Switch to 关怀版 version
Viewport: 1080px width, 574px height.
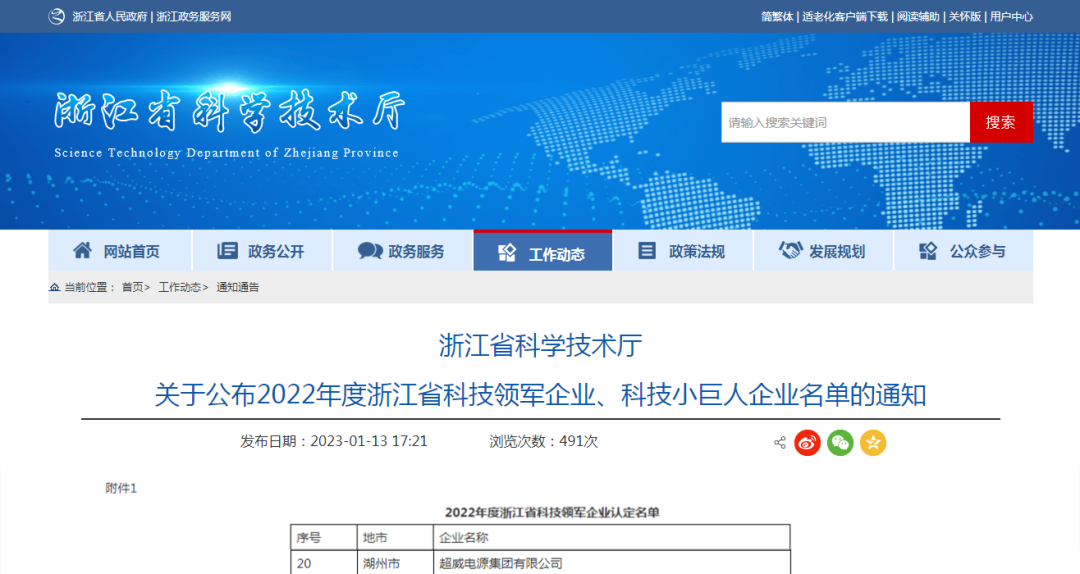point(964,17)
